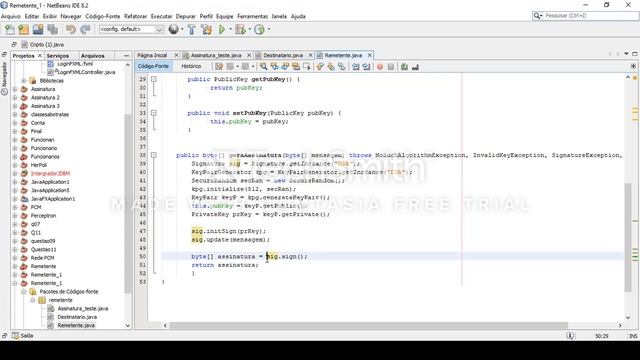Shift line left icon in editor toolbar
Viewport: 640px width, 360px height.
point(356,67)
